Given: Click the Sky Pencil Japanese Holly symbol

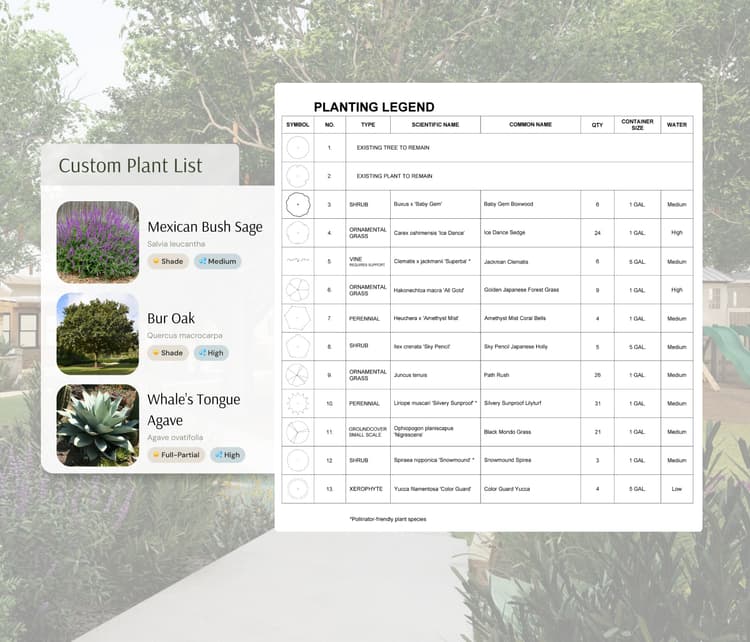Looking at the screenshot, I should pyautogui.click(x=297, y=347).
